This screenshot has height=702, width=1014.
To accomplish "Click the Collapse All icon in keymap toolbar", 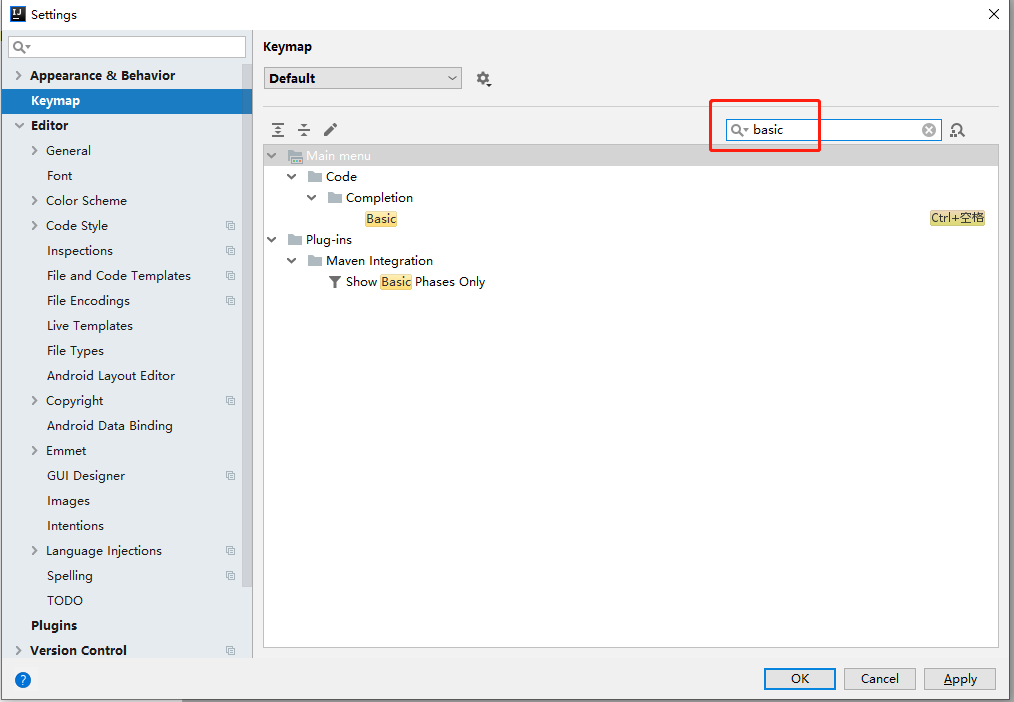I will 304,130.
